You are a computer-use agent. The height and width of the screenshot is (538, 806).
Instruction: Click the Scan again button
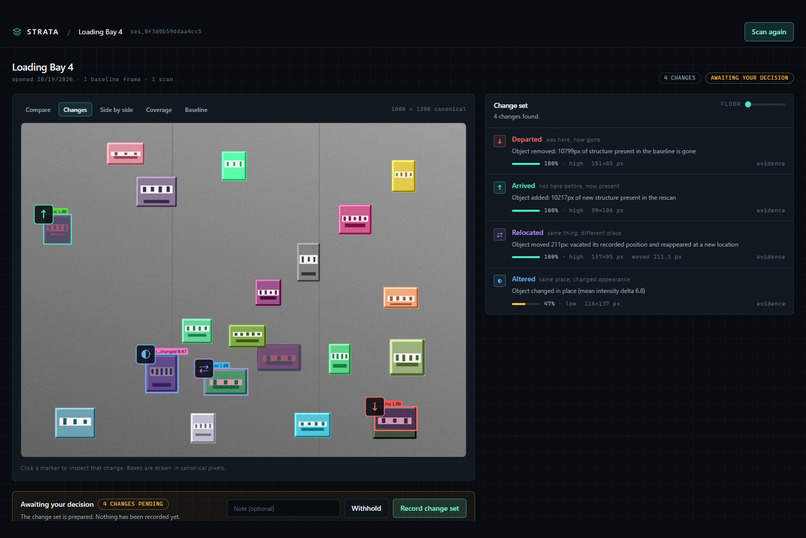[x=768, y=32]
